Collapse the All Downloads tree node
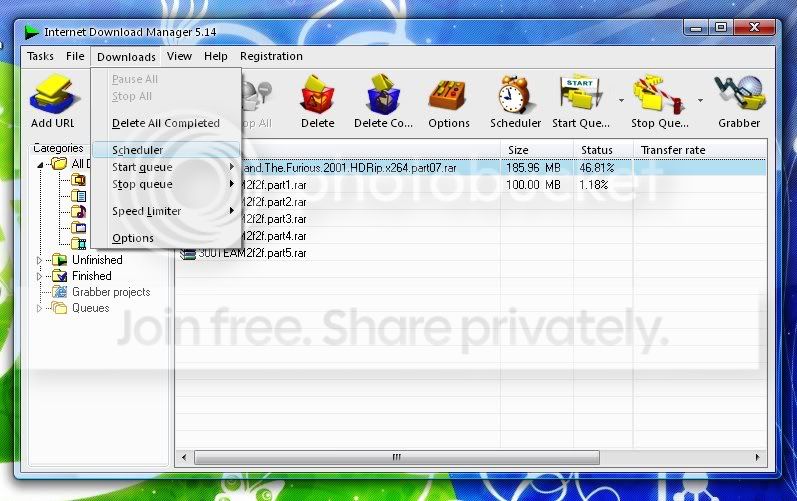The image size is (797, 501). (x=40, y=164)
